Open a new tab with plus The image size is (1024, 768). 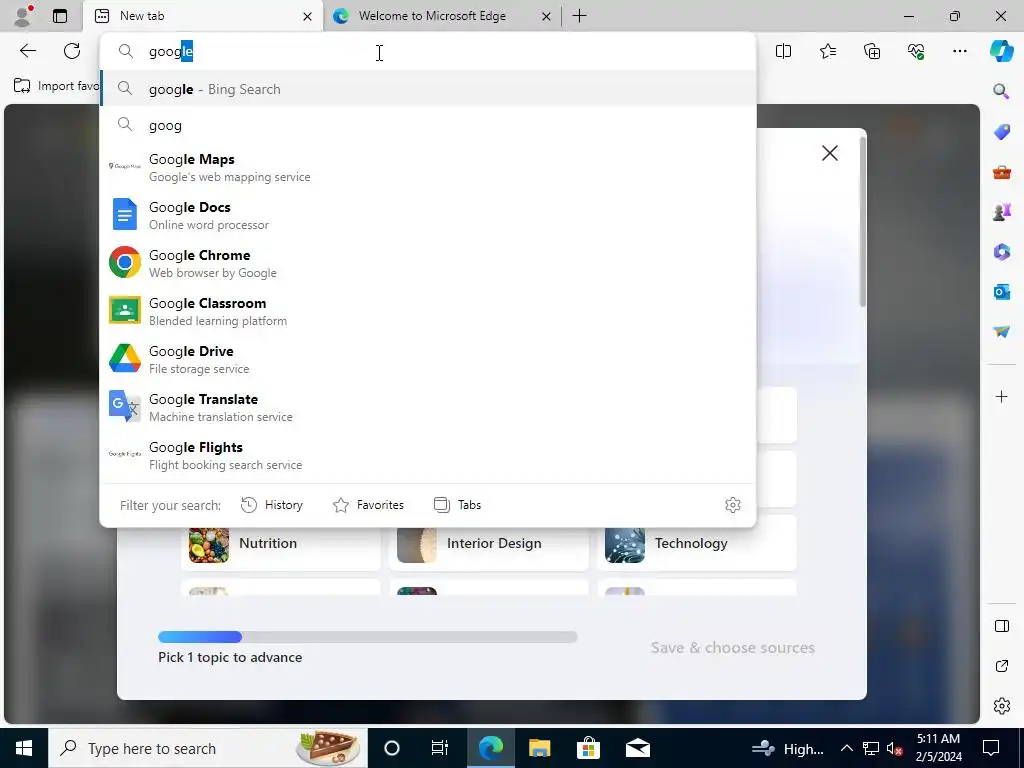[x=579, y=16]
